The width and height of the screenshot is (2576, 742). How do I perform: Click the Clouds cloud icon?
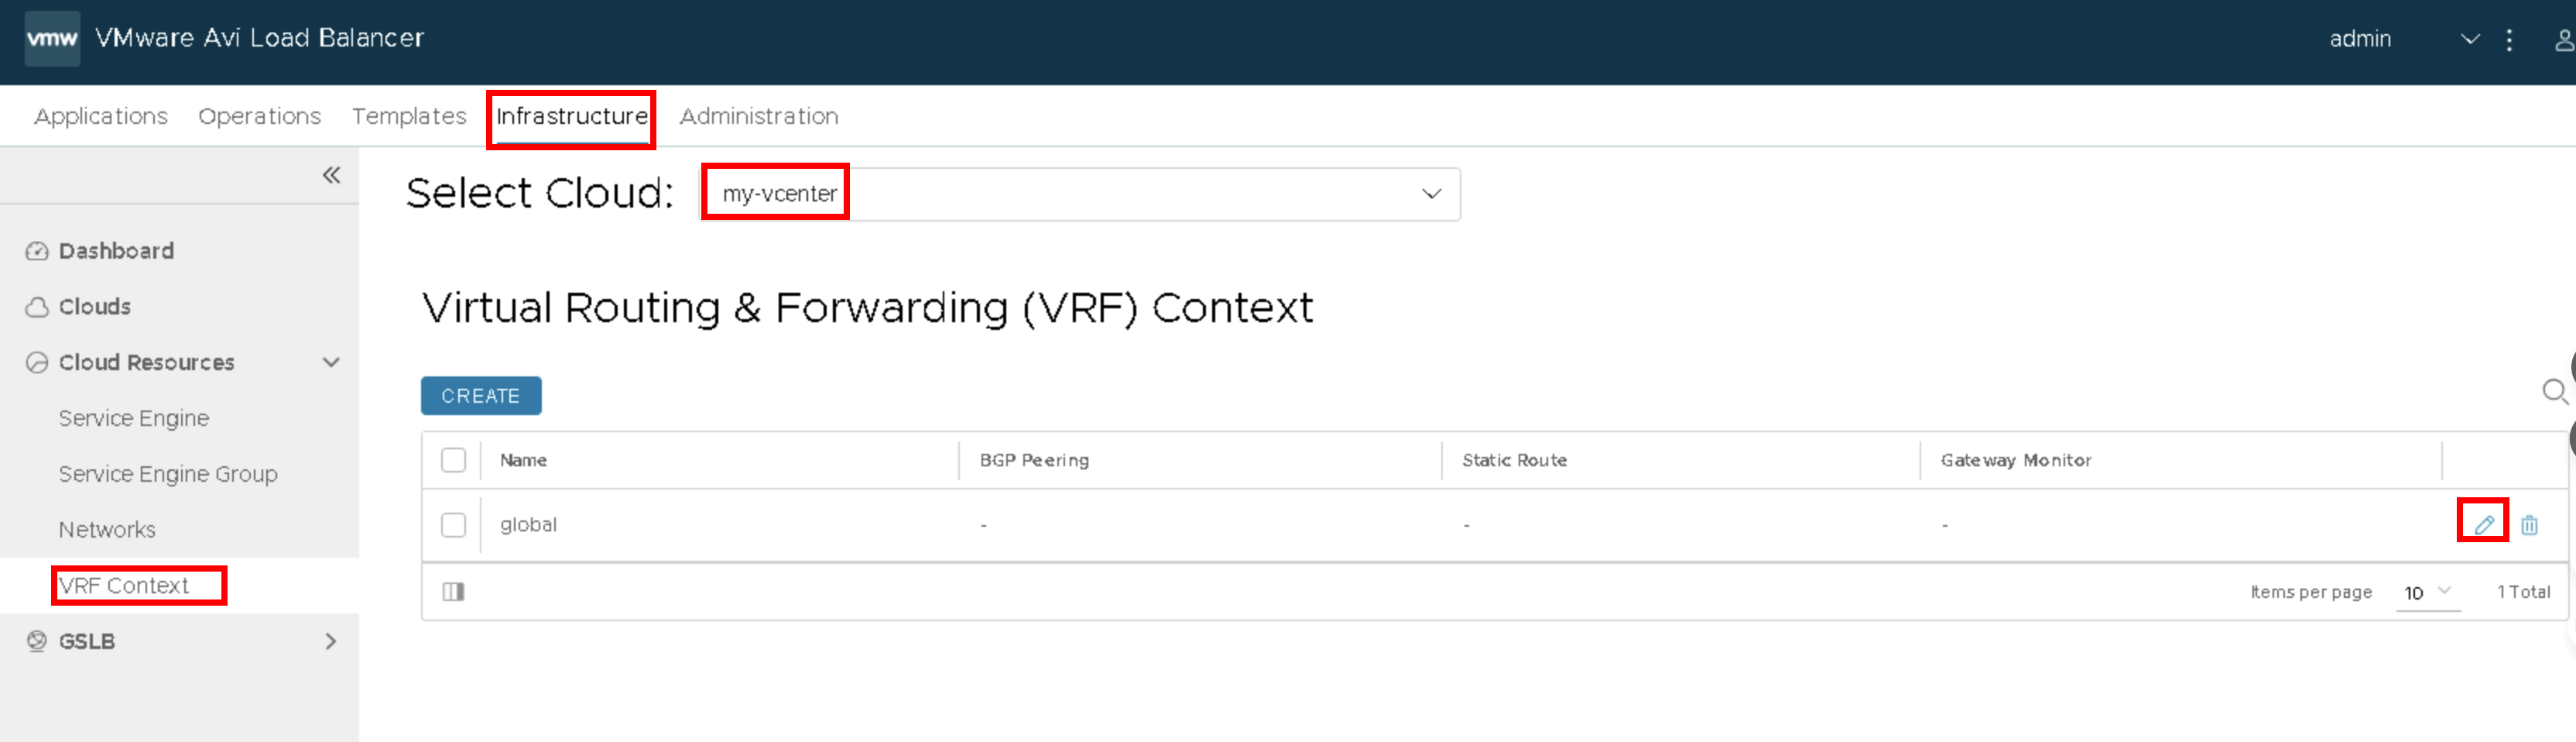coord(37,307)
